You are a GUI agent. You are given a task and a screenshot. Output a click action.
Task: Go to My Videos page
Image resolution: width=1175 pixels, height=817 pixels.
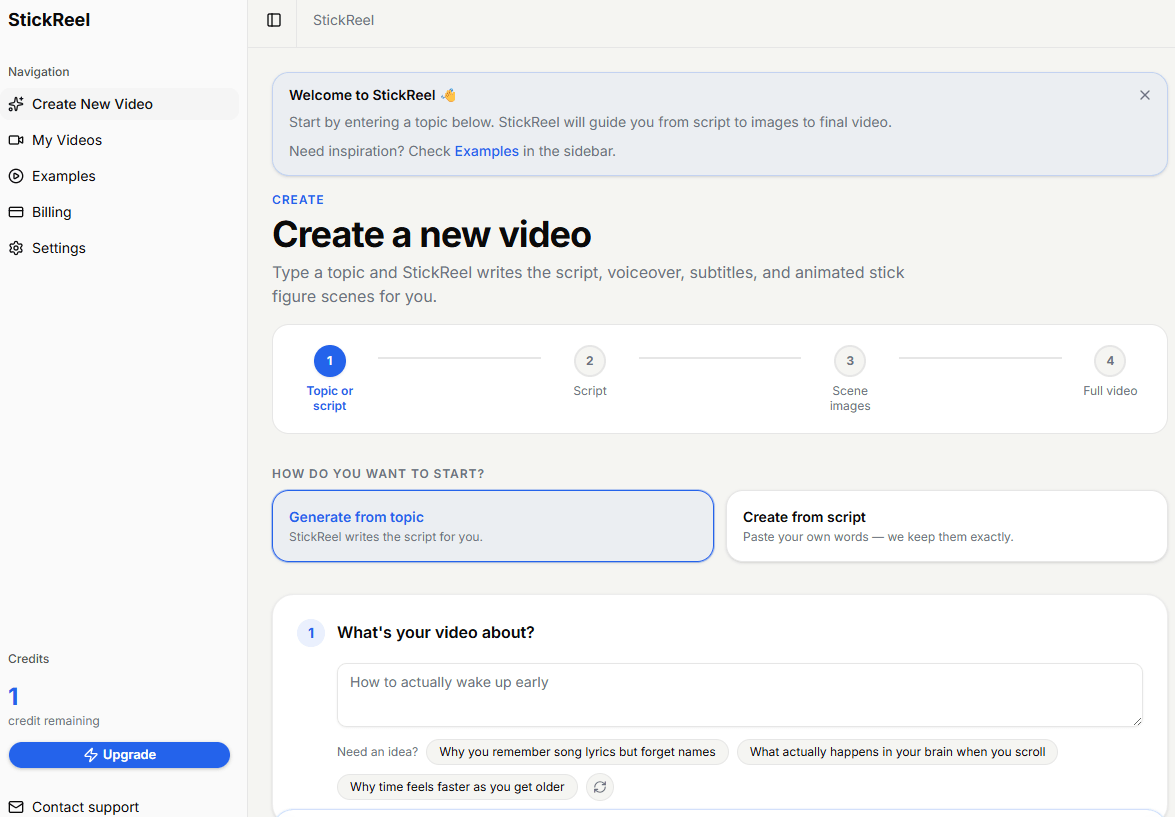click(x=120, y=140)
